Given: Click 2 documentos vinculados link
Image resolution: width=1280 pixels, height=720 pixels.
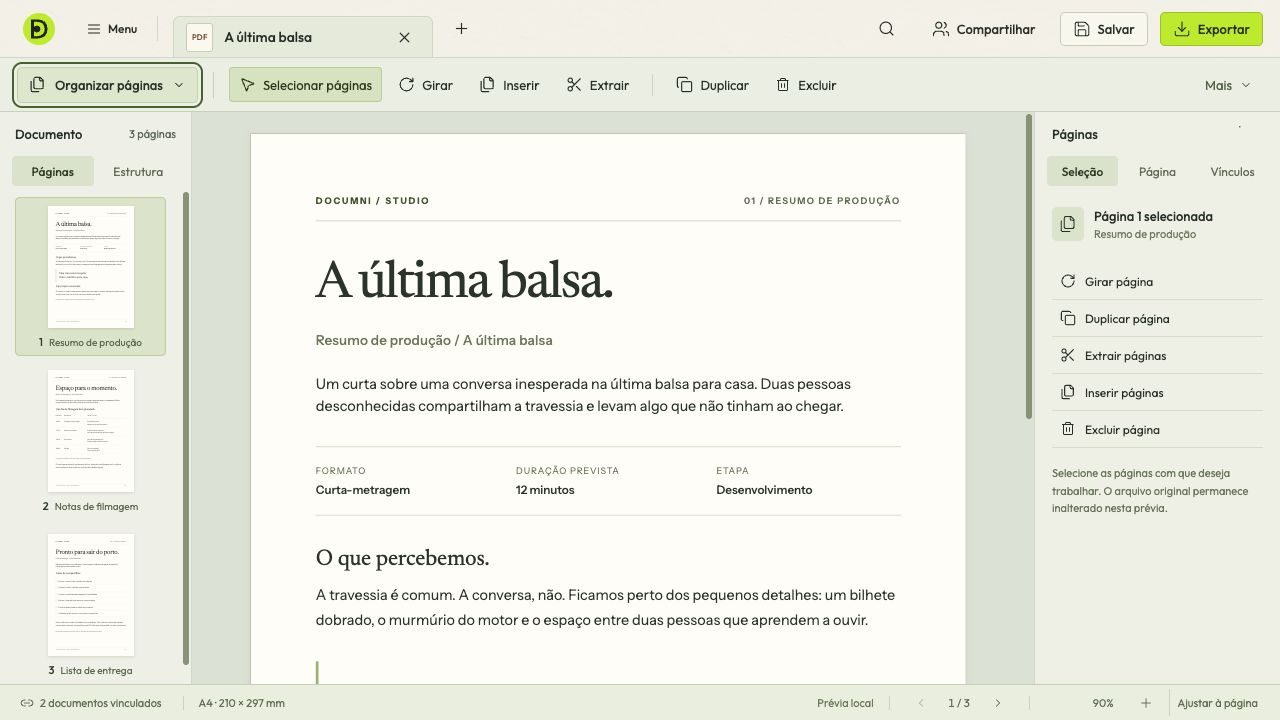Looking at the screenshot, I should pos(91,703).
